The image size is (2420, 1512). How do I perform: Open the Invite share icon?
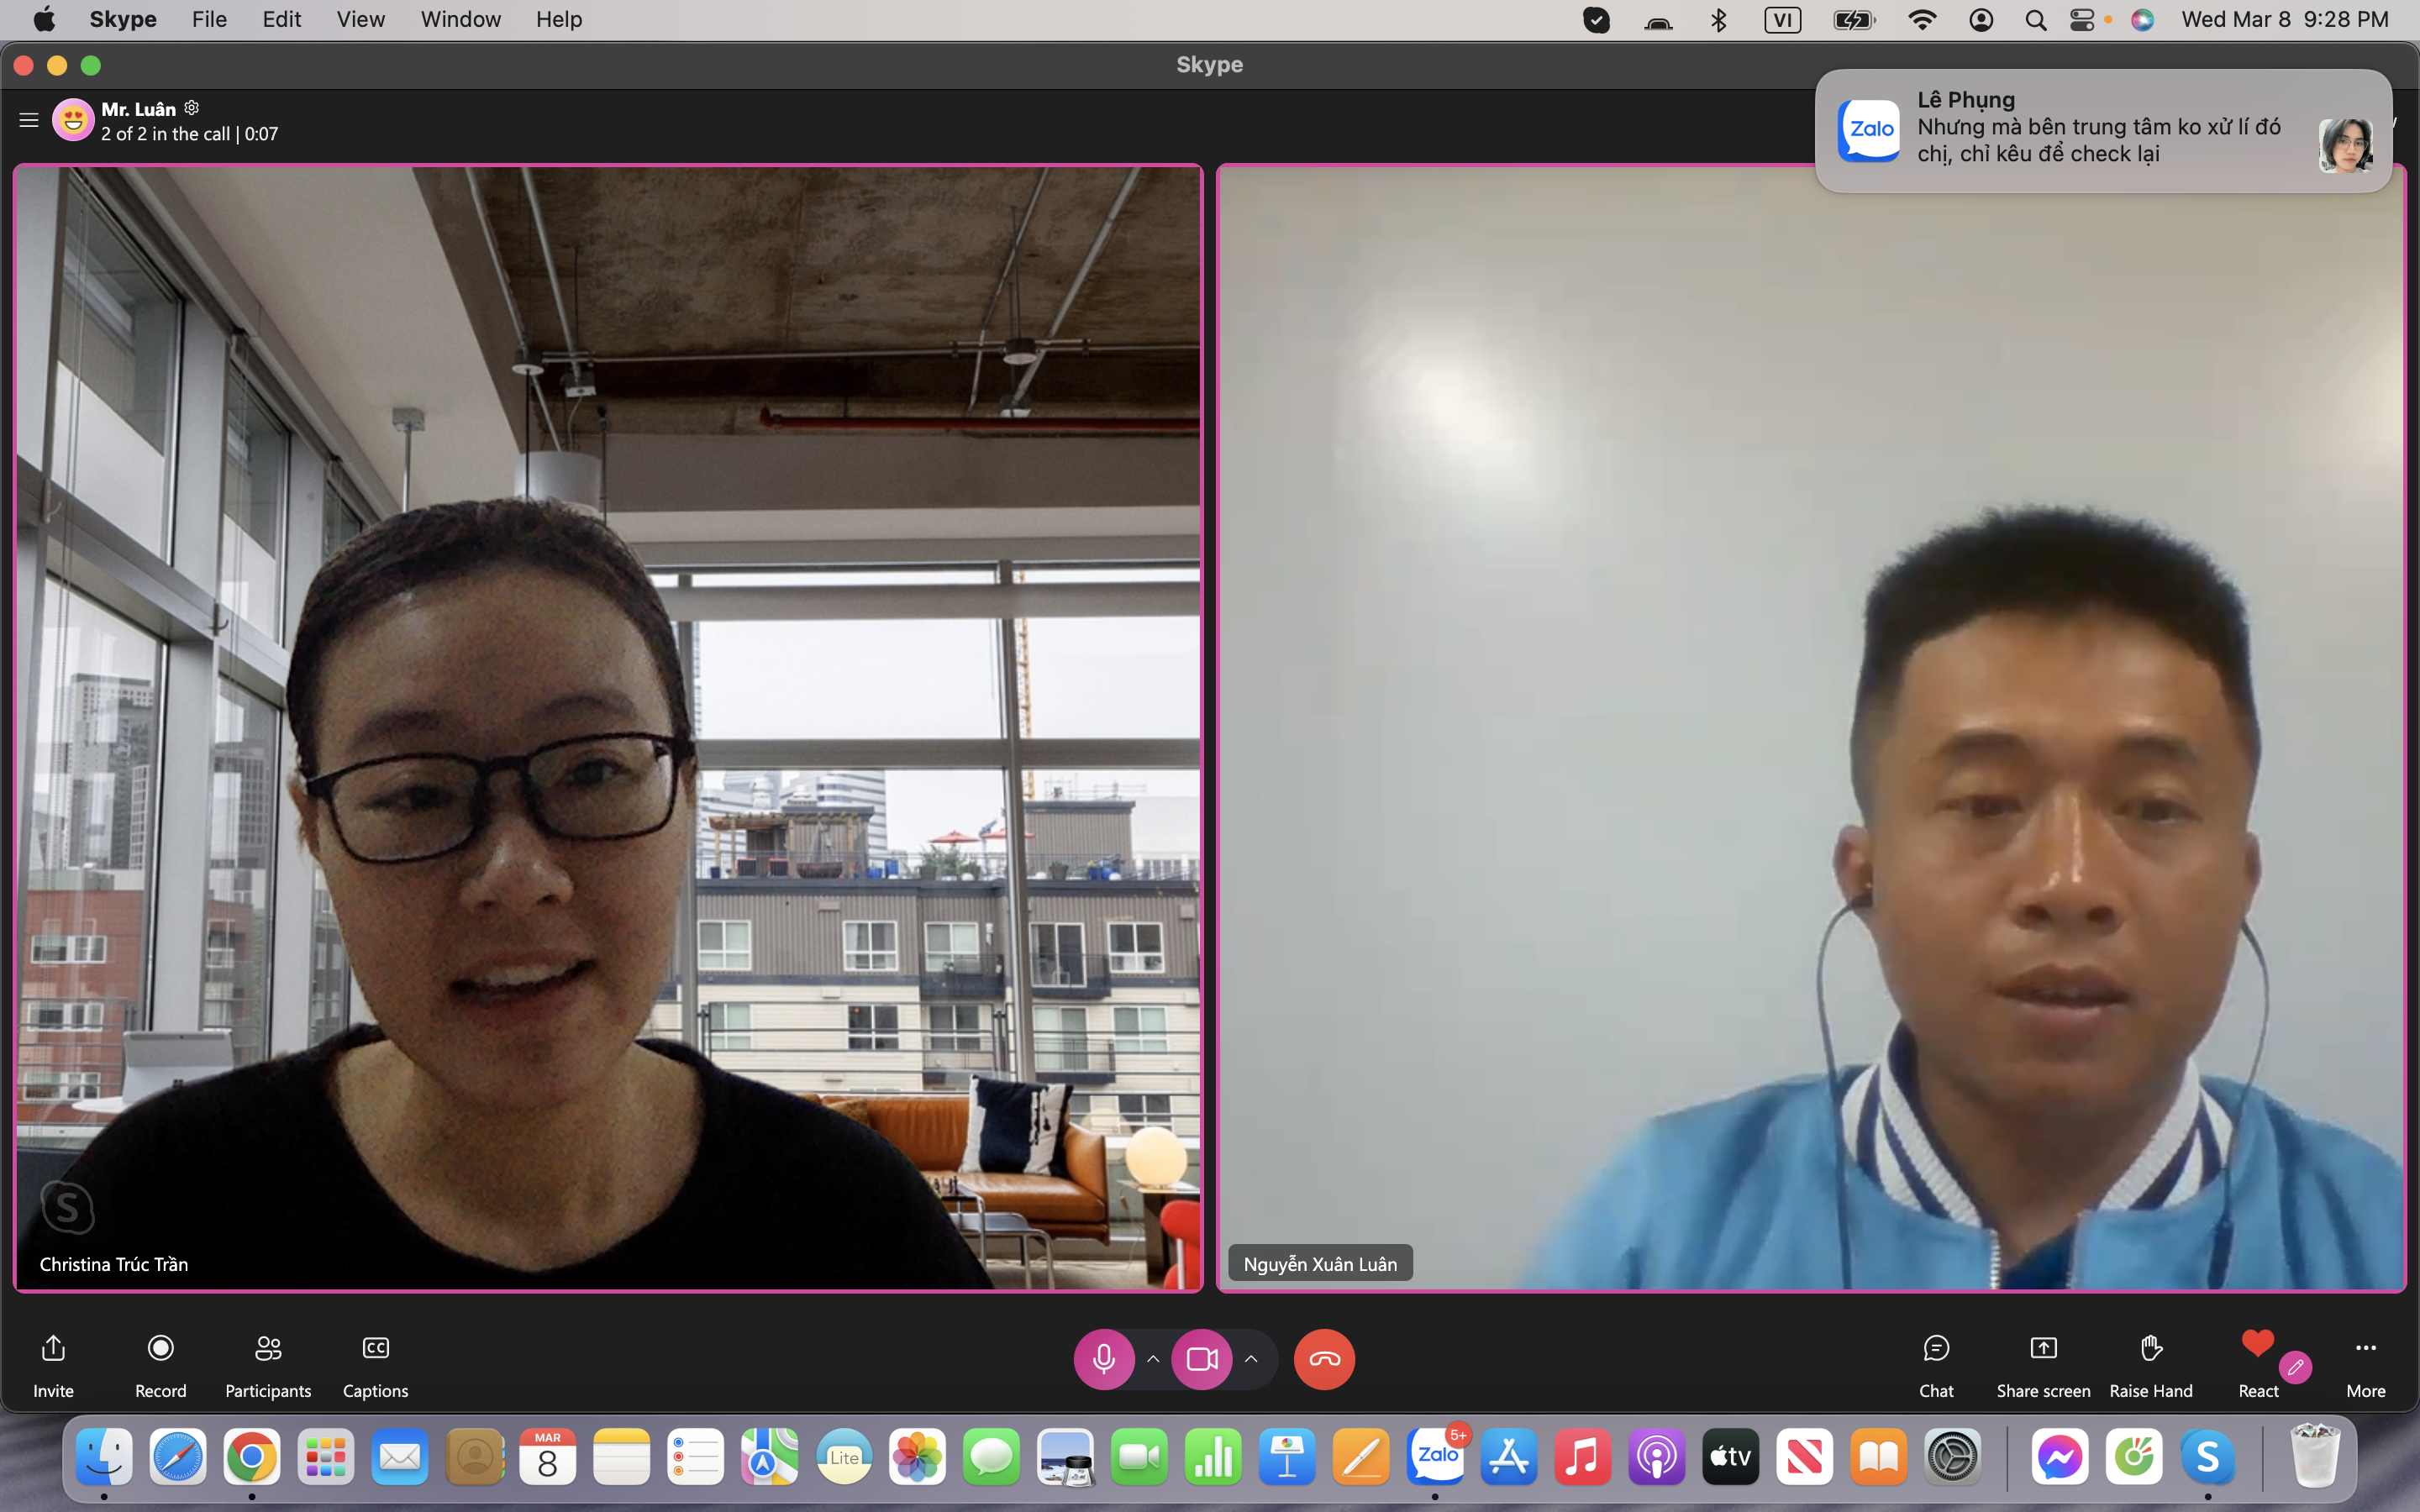click(53, 1349)
